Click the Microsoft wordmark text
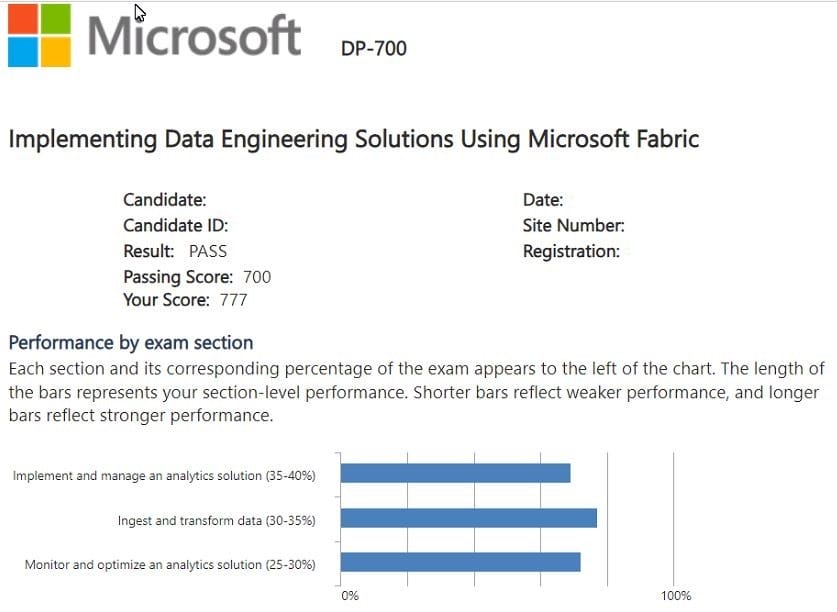837x612 pixels. point(194,36)
